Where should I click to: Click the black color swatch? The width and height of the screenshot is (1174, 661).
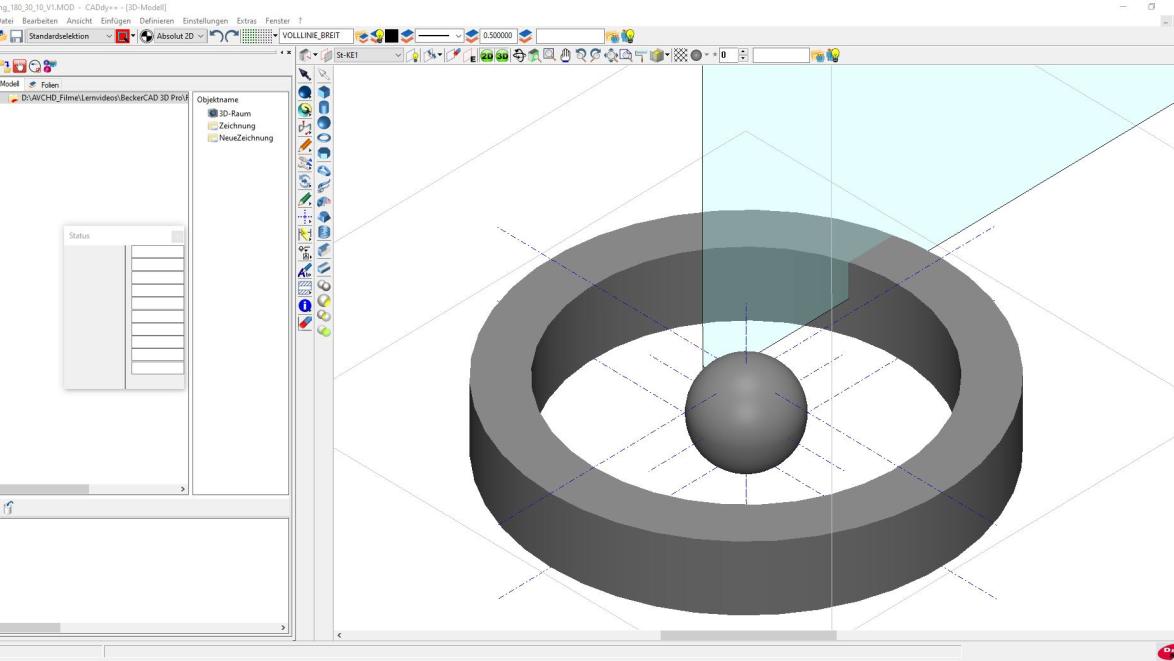pos(392,36)
